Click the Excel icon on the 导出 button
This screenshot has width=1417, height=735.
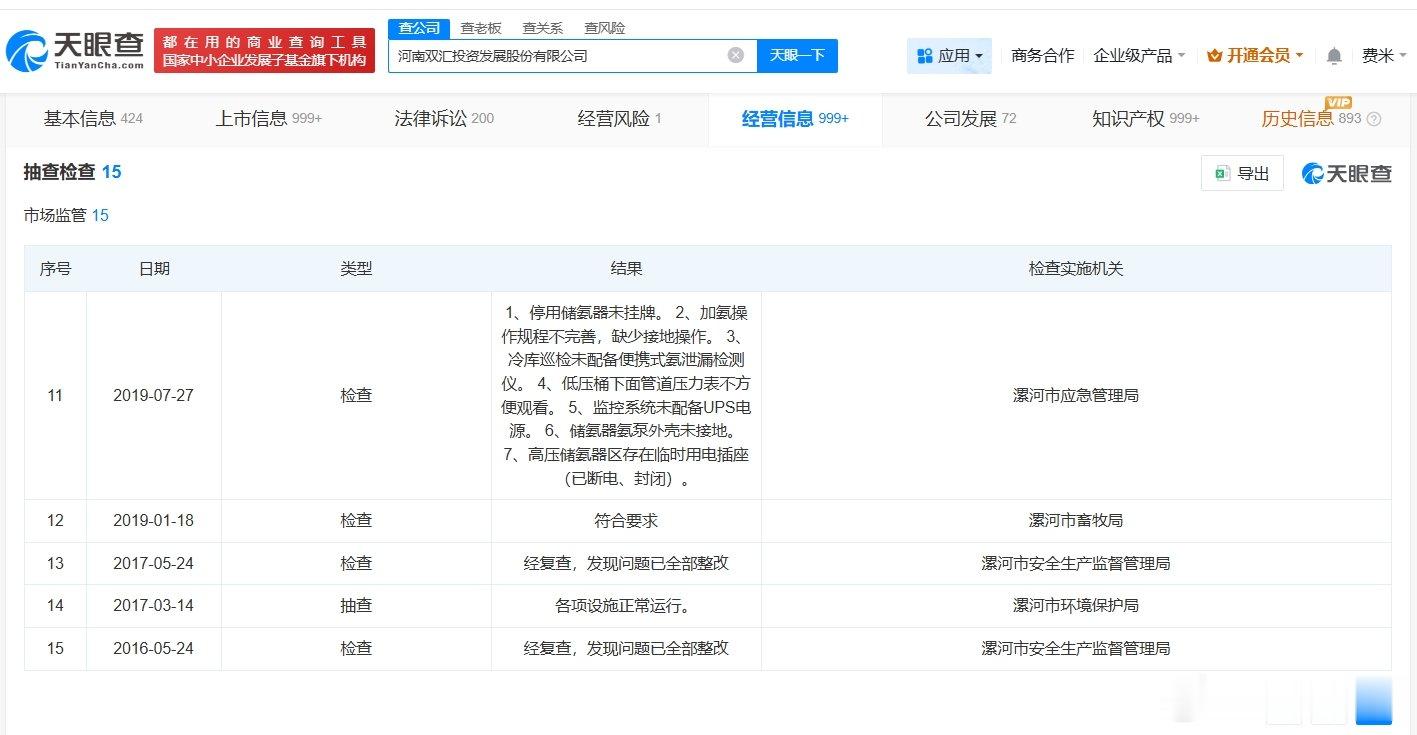[x=1221, y=173]
